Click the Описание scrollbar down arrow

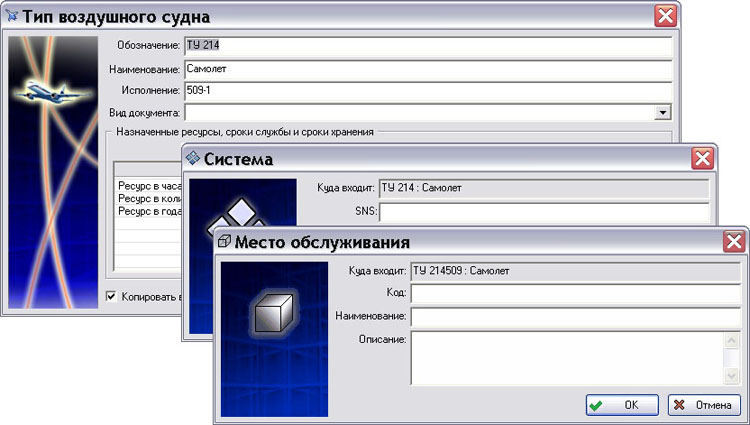pos(732,375)
